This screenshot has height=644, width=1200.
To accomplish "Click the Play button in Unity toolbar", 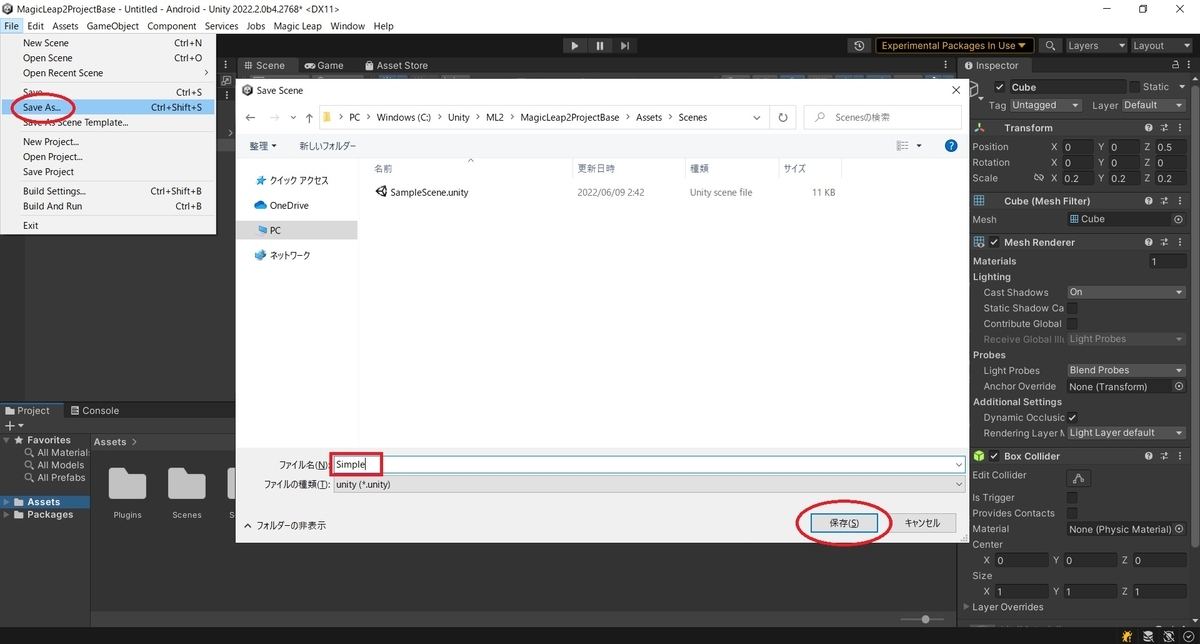I will (x=574, y=46).
